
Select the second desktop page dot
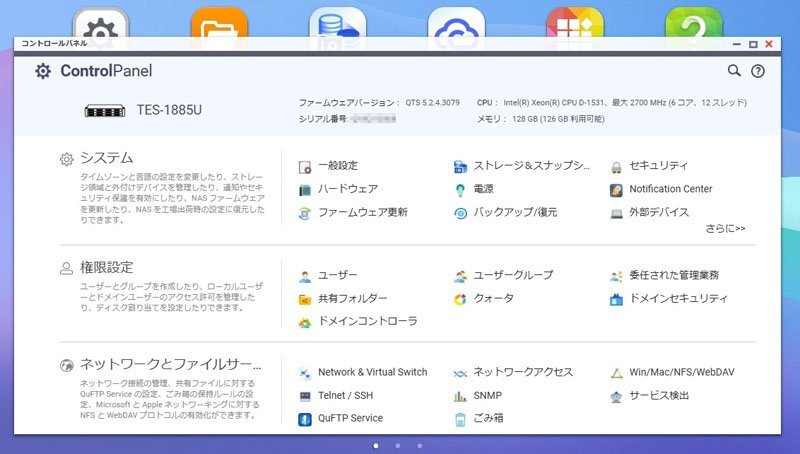pos(398,446)
